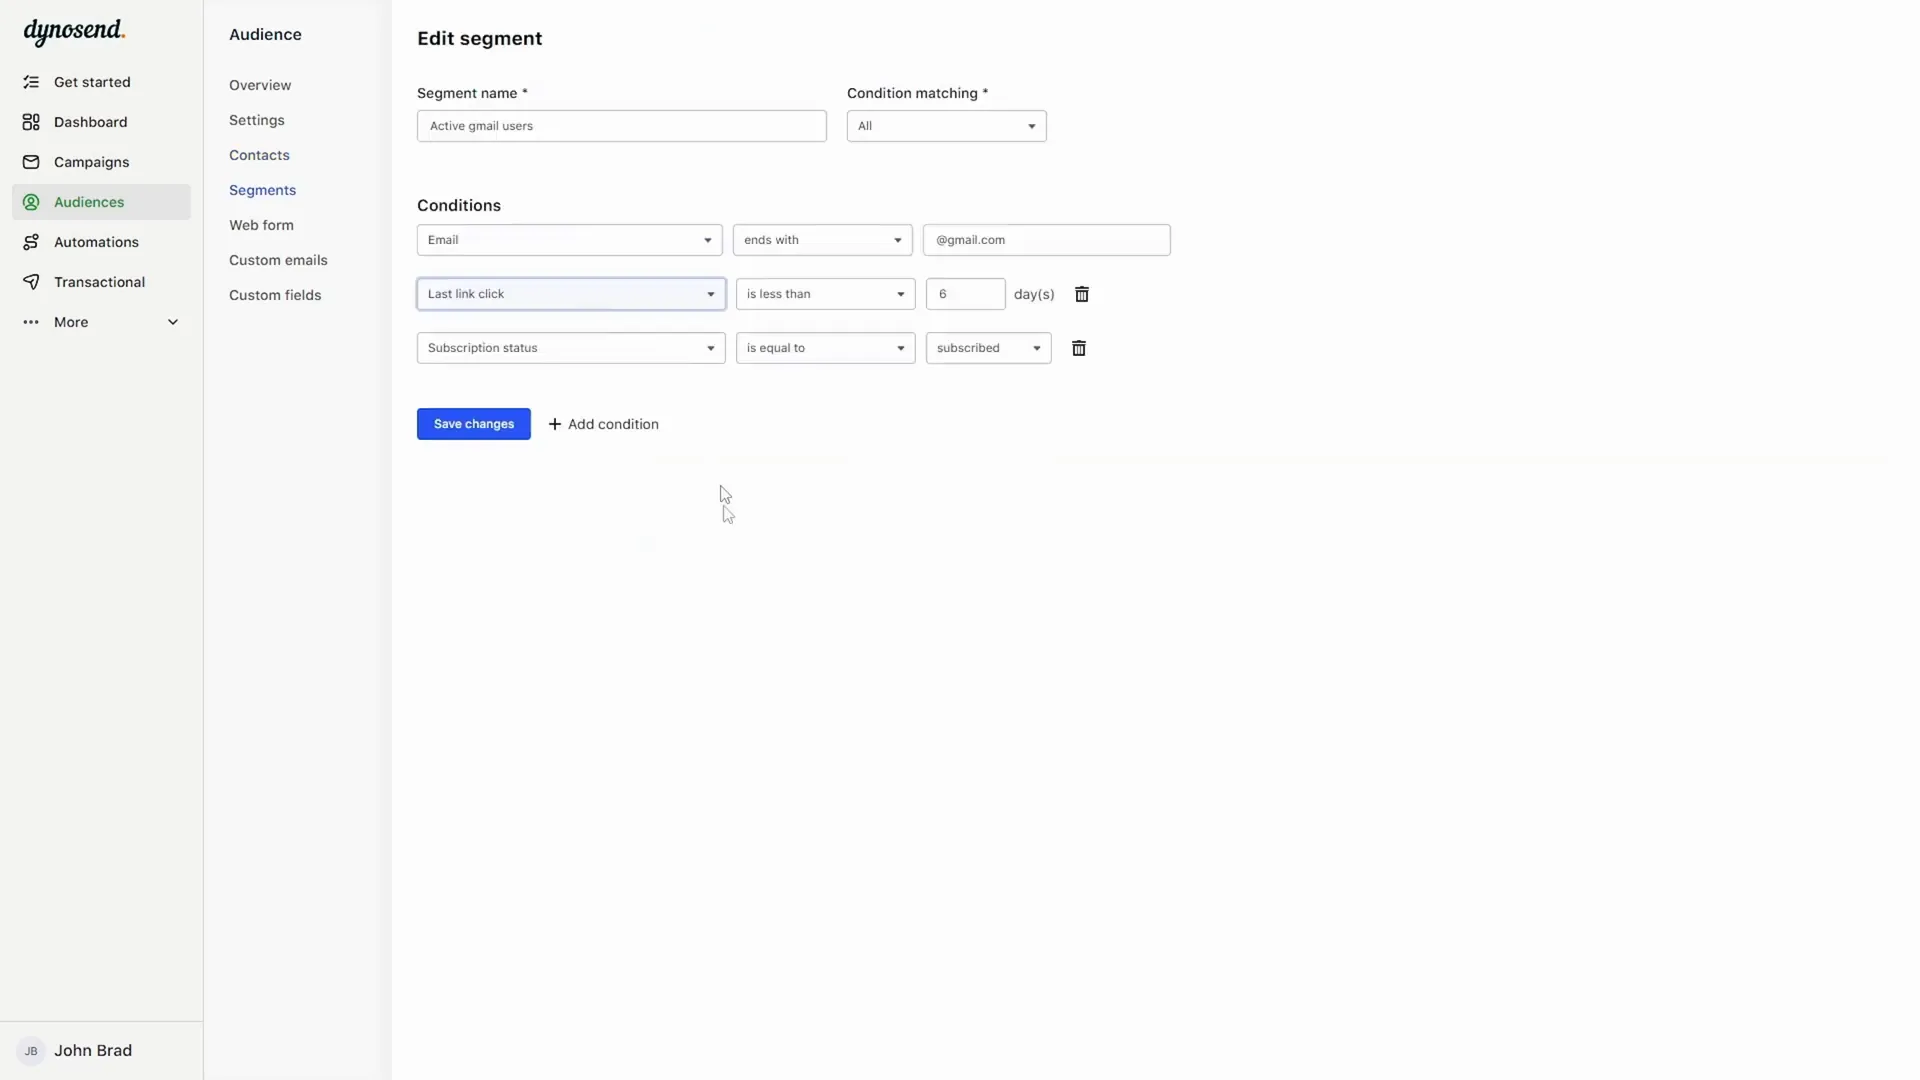Expand the Subscription status value dropdown
Screen dimensions: 1920x1080
[1036, 347]
